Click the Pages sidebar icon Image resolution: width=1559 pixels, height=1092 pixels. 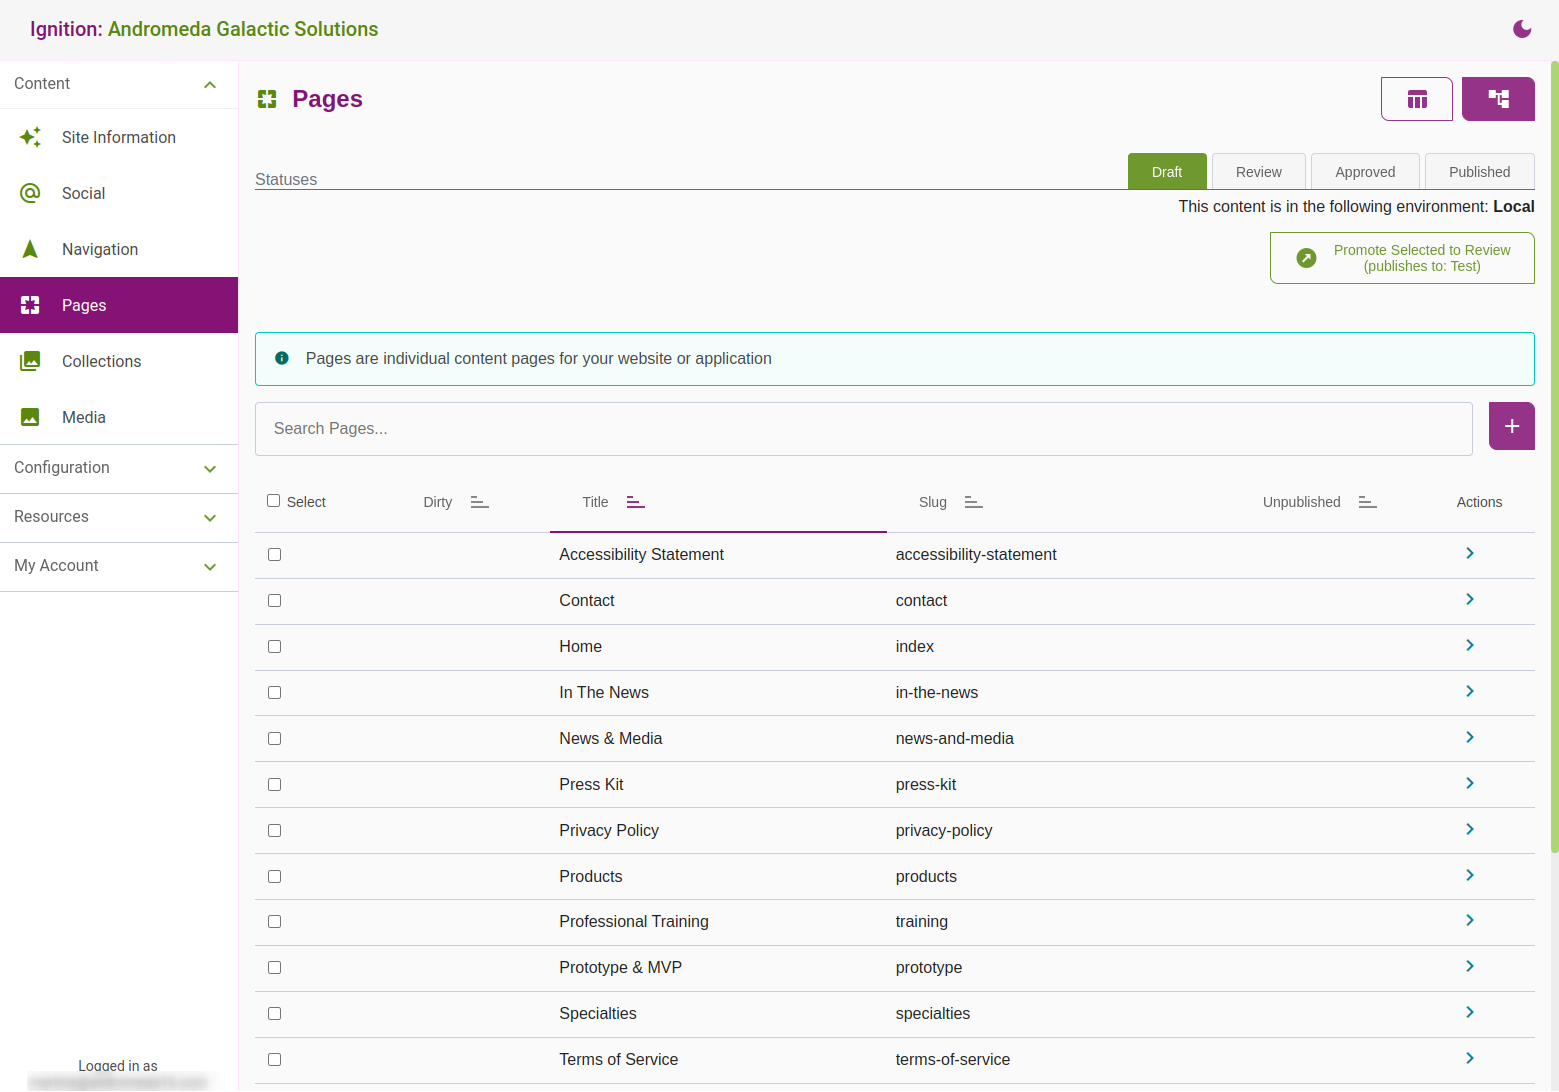click(x=30, y=305)
